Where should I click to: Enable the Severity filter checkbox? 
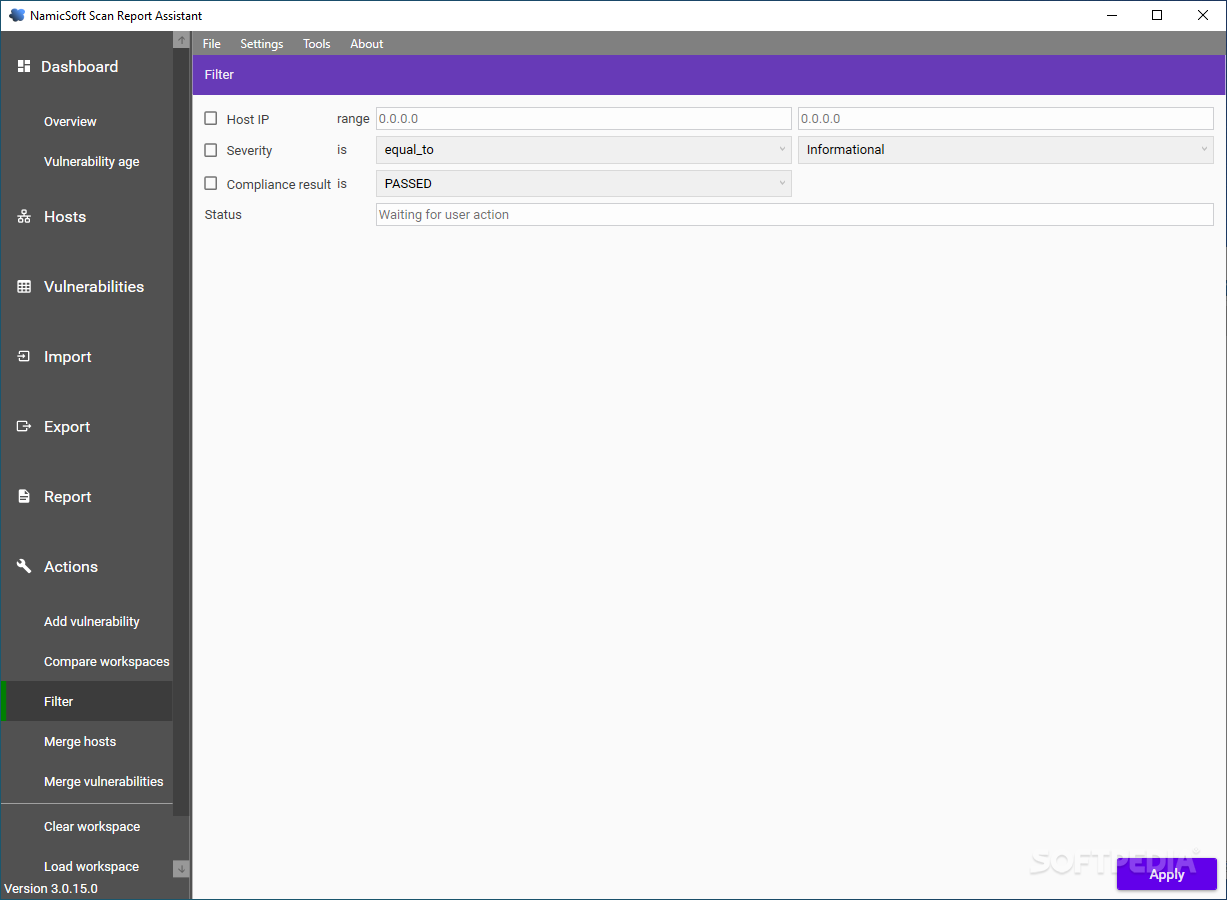pos(210,150)
